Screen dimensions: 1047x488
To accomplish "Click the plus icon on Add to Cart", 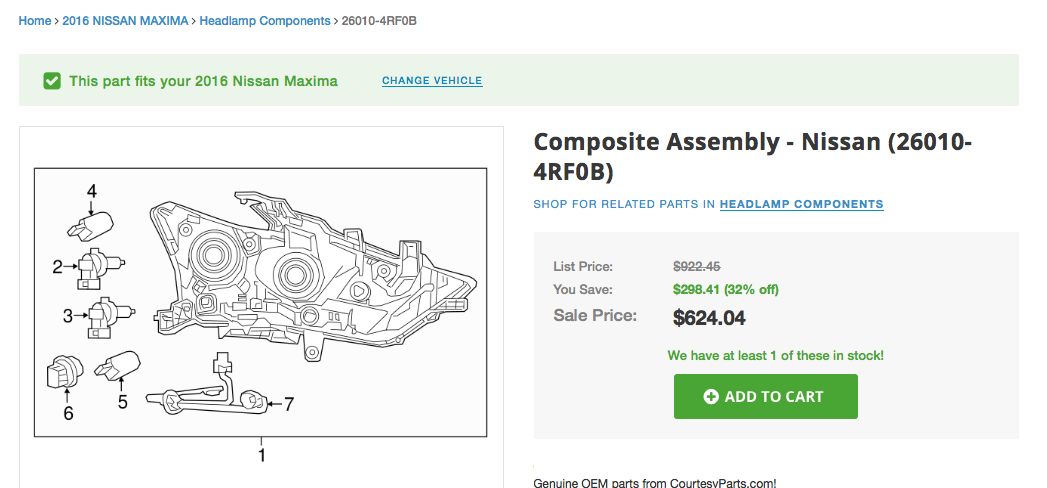I will 711,397.
